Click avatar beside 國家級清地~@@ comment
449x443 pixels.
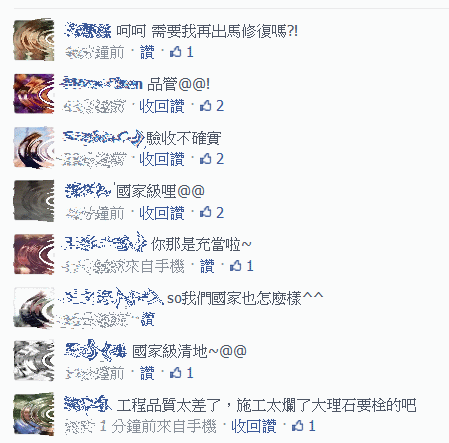[x=34, y=361]
